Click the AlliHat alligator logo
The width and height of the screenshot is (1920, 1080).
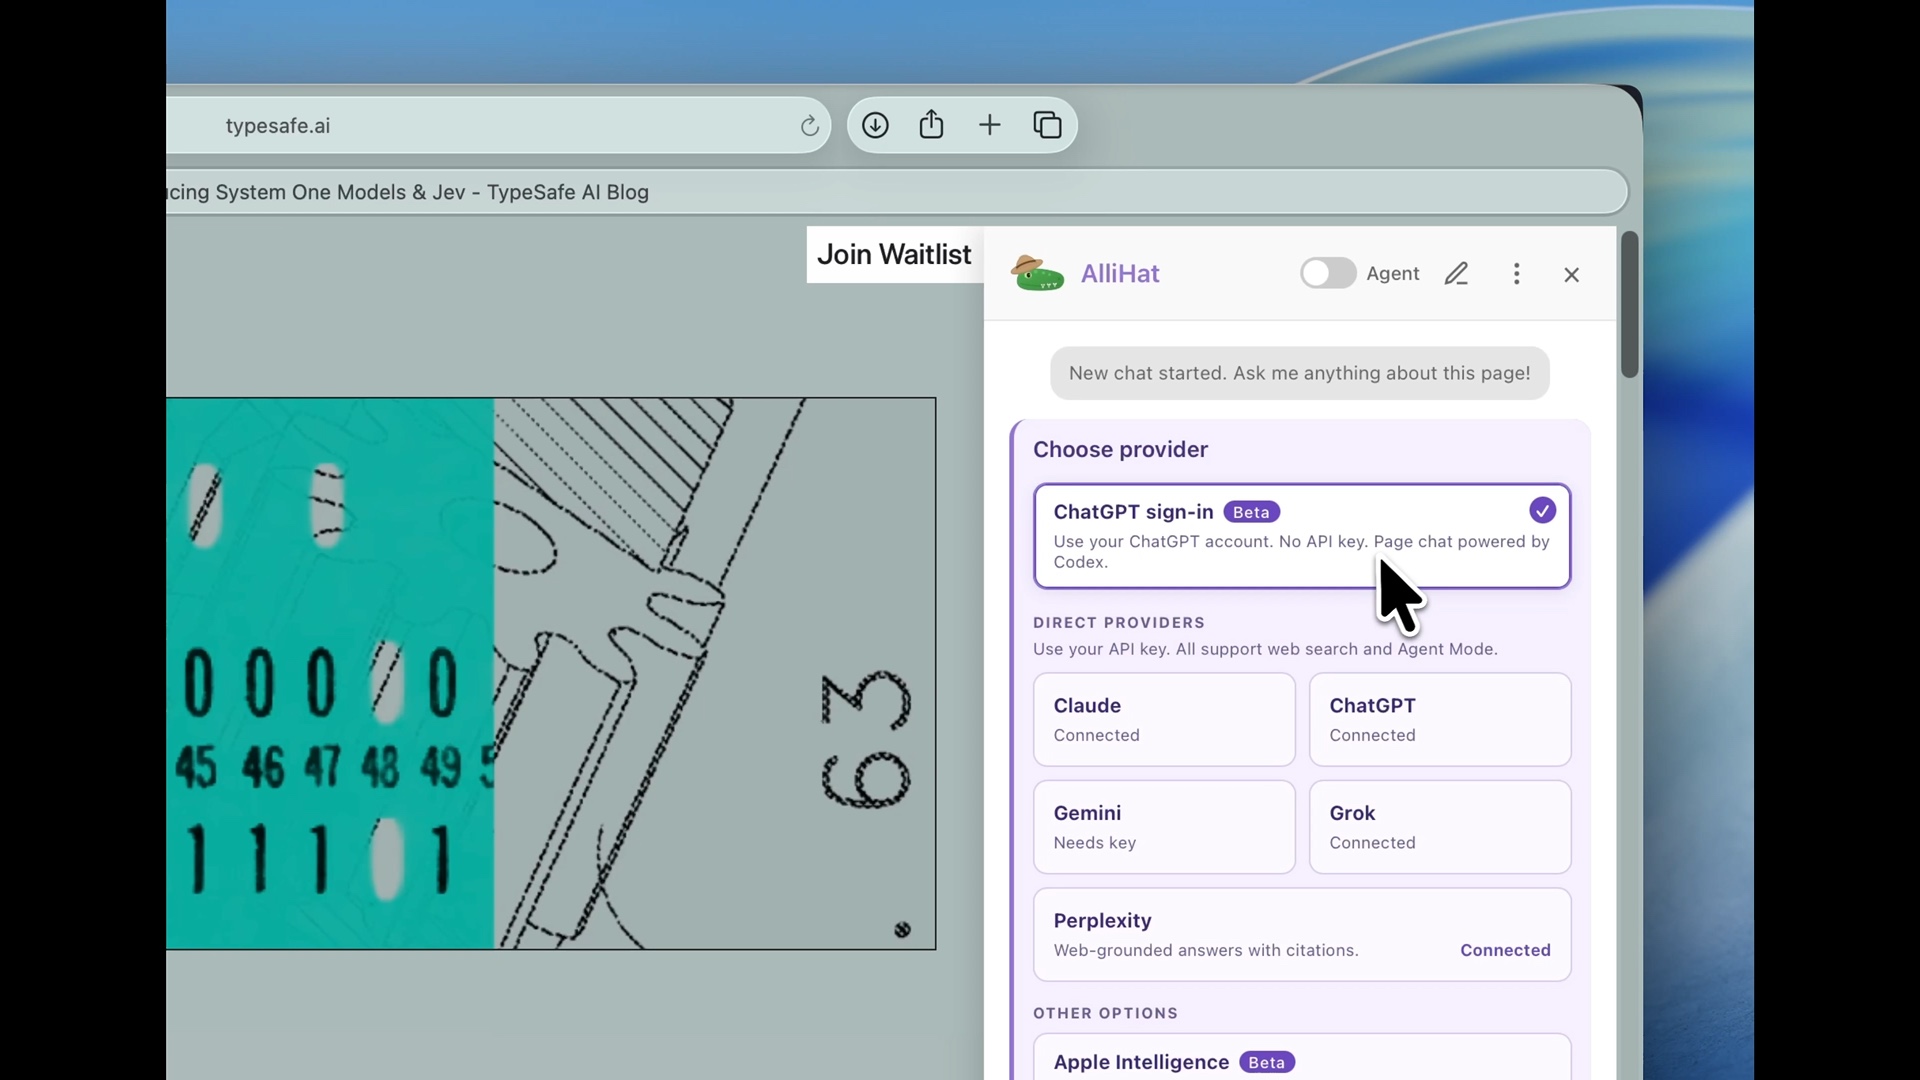(x=1037, y=273)
